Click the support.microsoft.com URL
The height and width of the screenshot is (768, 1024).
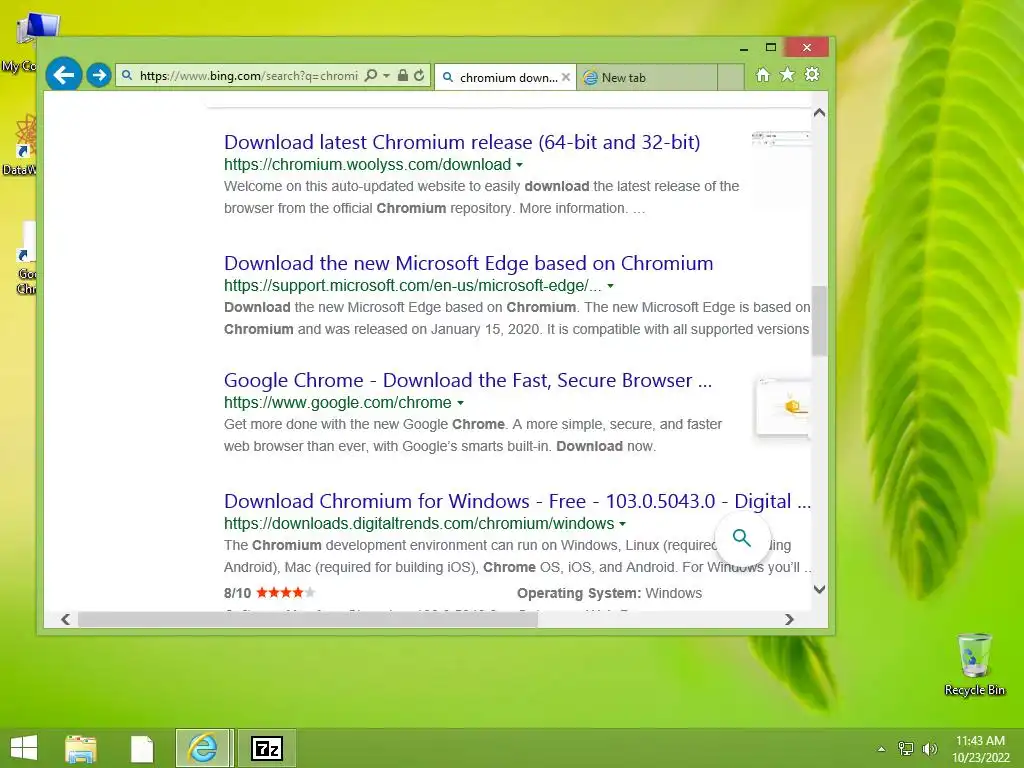pos(413,285)
